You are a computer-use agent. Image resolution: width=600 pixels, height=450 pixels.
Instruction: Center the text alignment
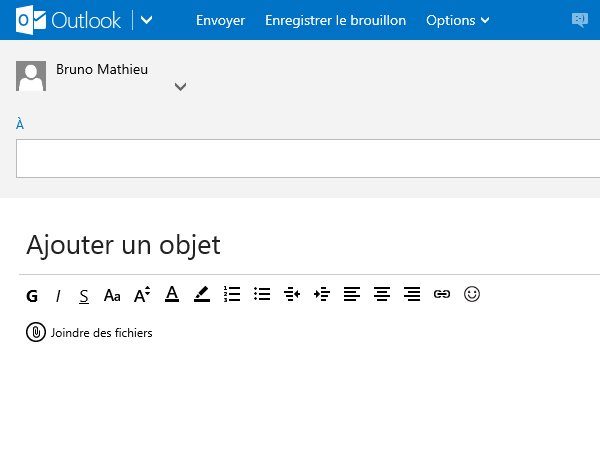[382, 294]
